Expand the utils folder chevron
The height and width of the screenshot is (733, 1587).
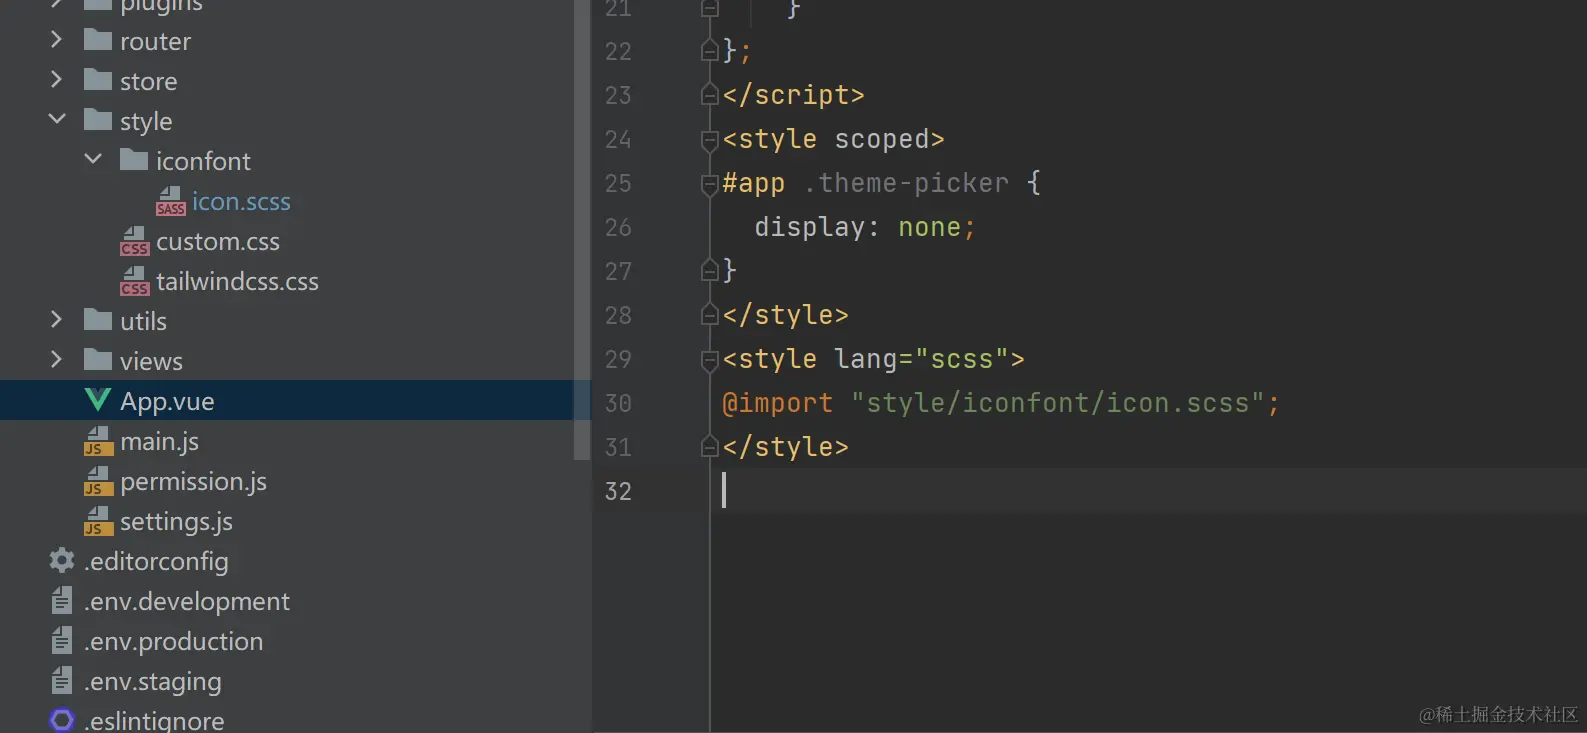(56, 320)
